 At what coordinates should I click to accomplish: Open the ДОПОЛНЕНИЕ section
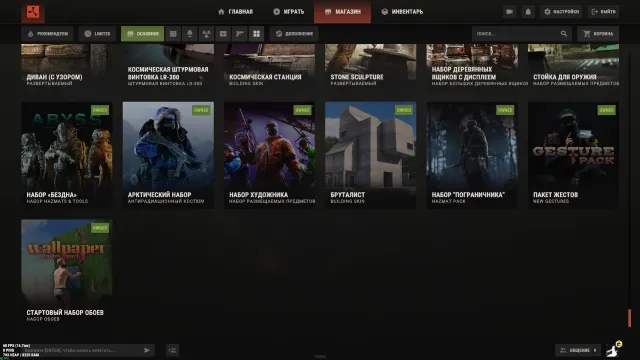[x=294, y=33]
